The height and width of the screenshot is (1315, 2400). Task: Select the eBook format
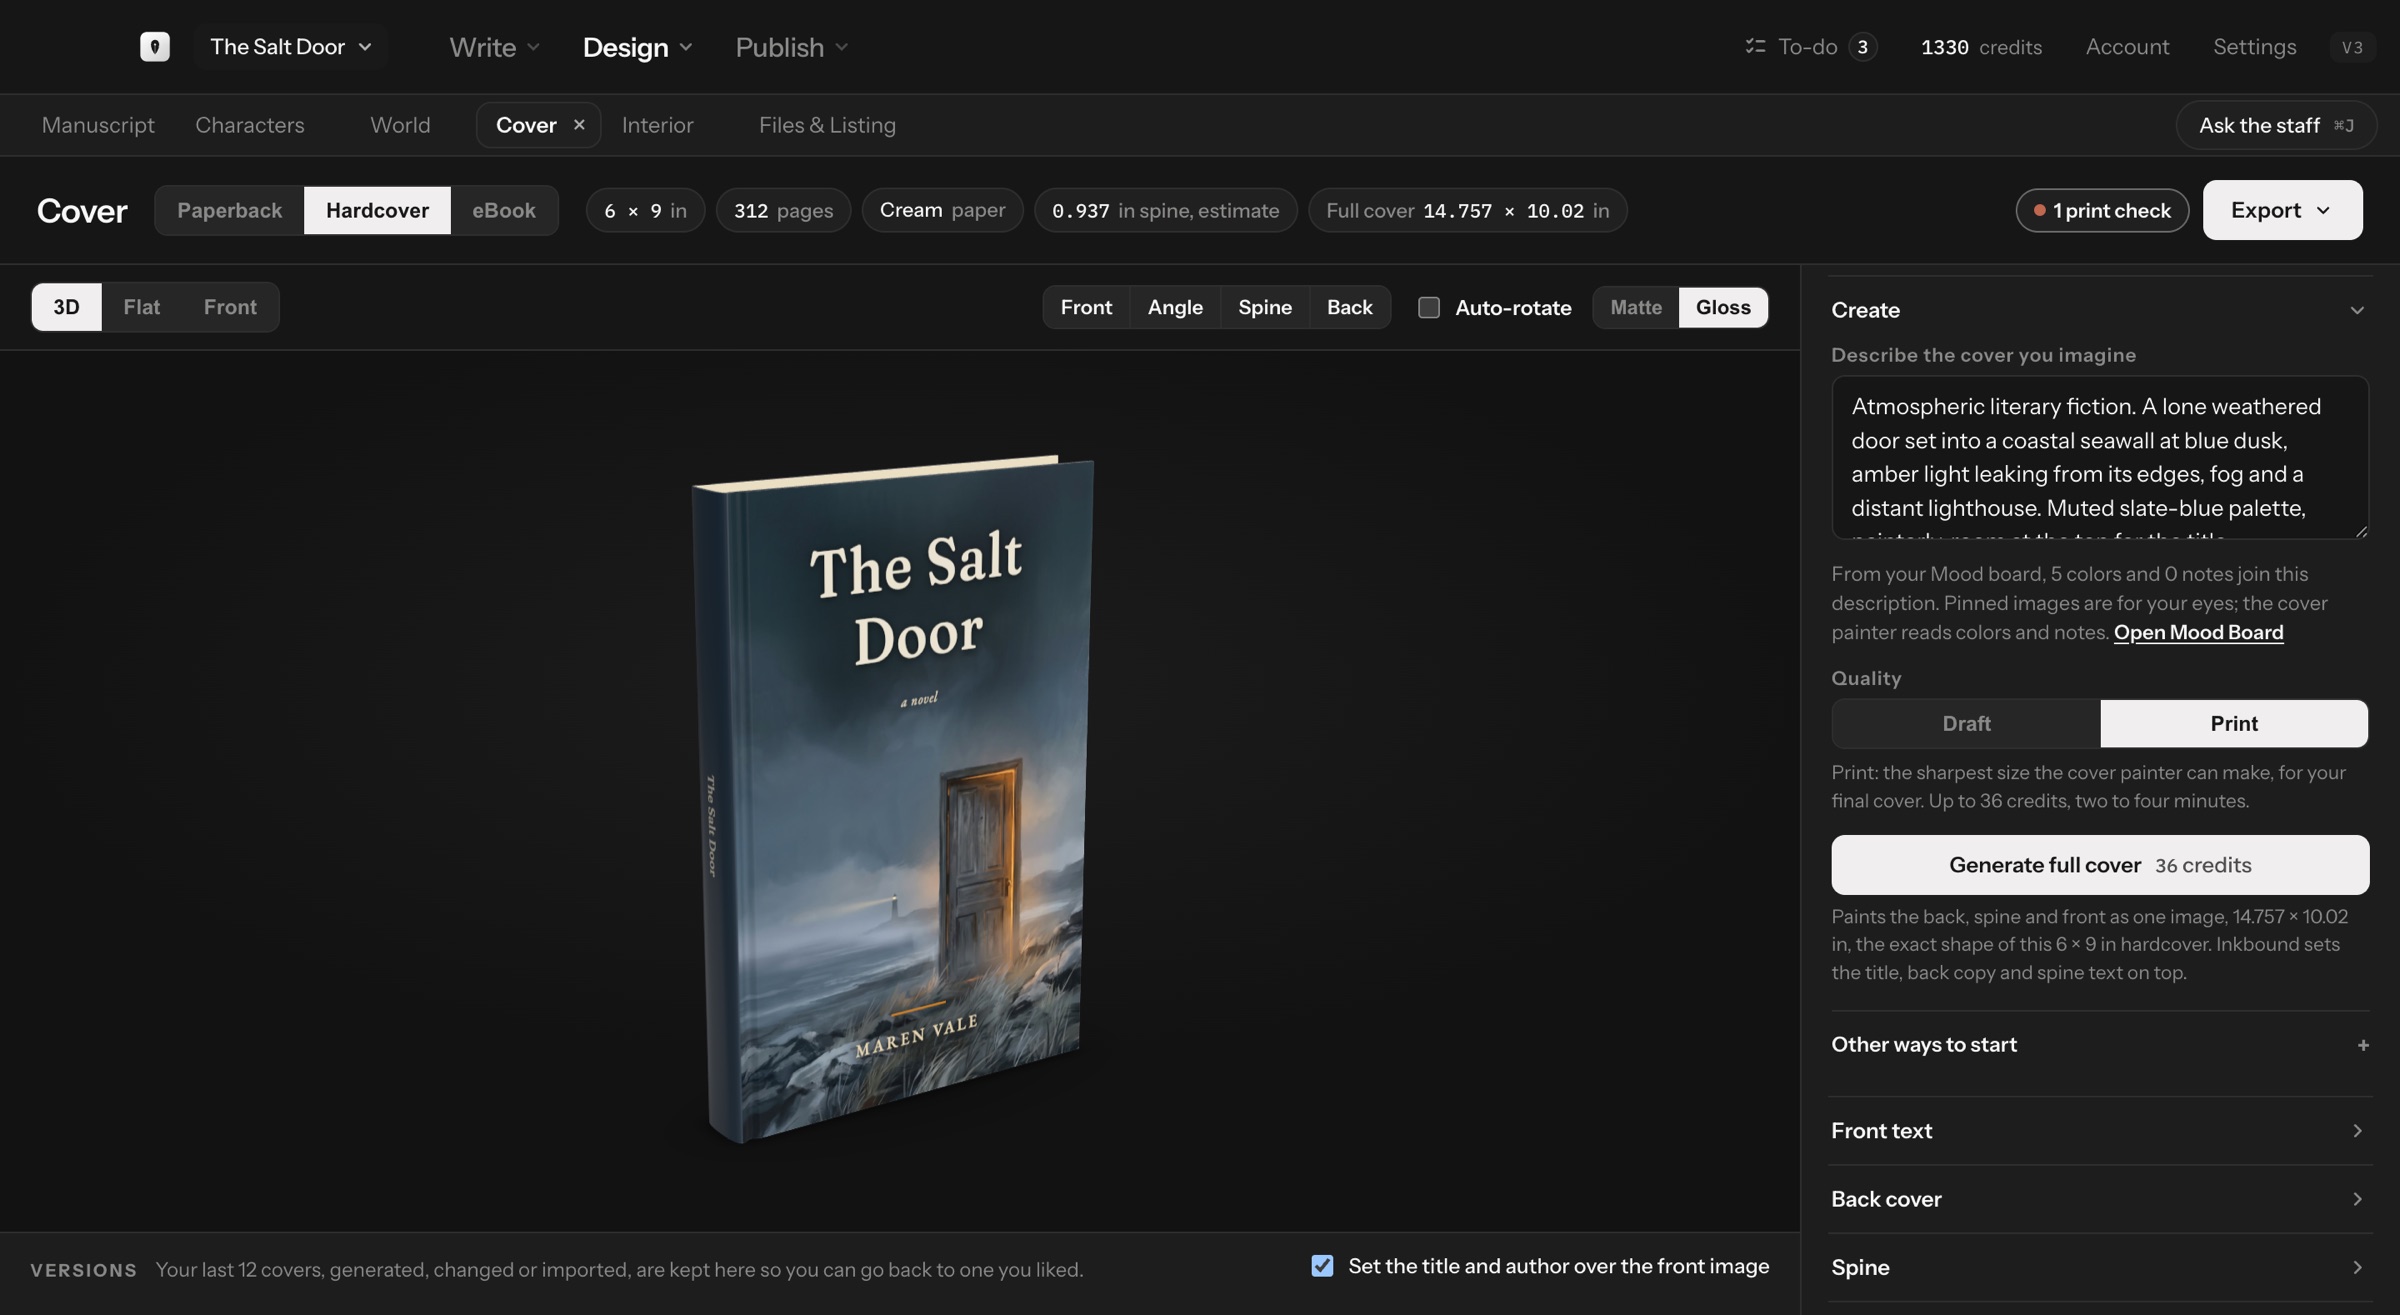(x=504, y=210)
